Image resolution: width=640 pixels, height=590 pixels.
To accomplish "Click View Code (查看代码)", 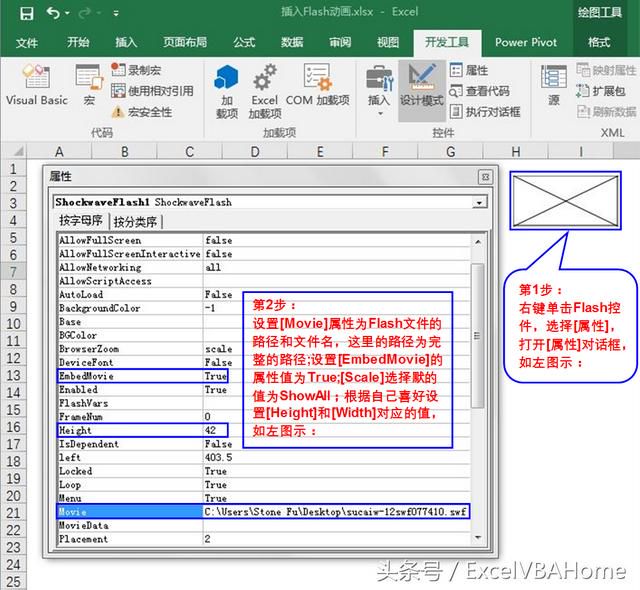I will point(480,91).
